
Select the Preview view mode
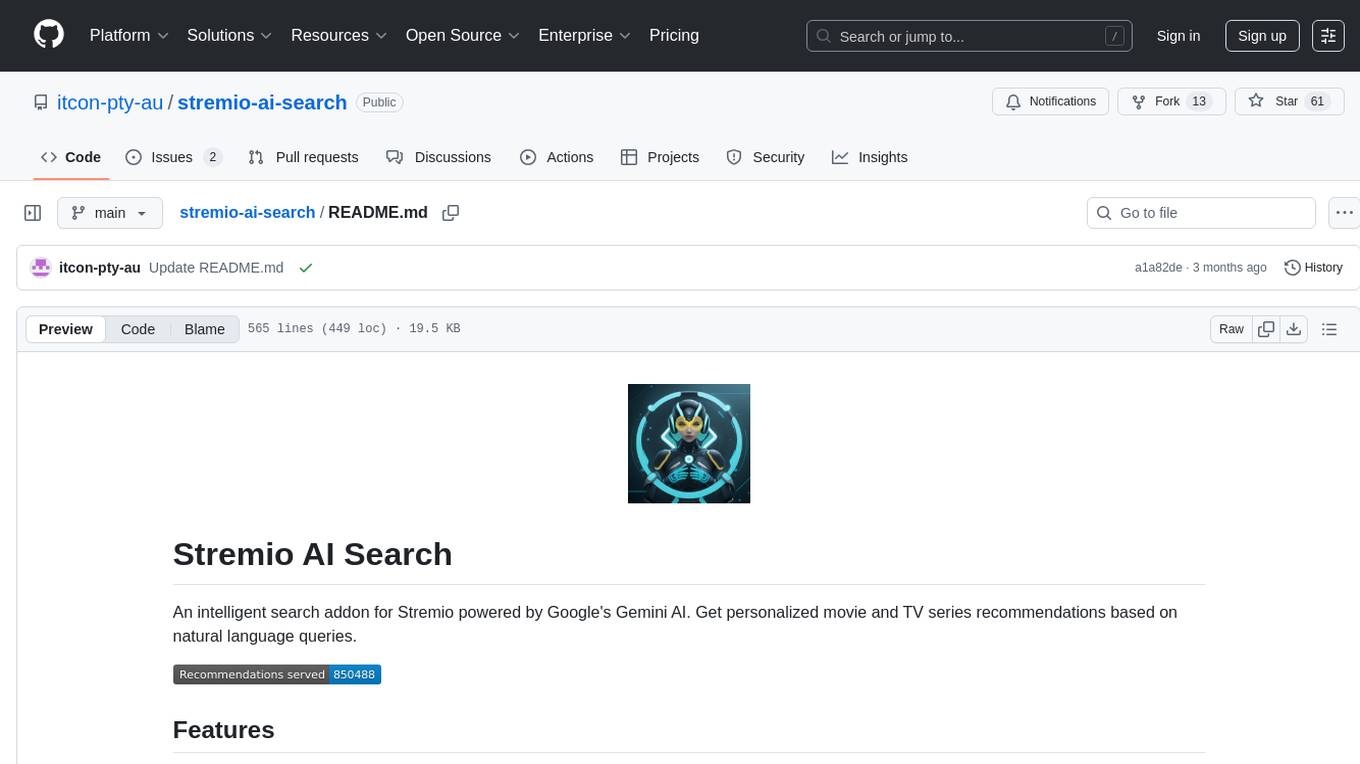point(66,329)
